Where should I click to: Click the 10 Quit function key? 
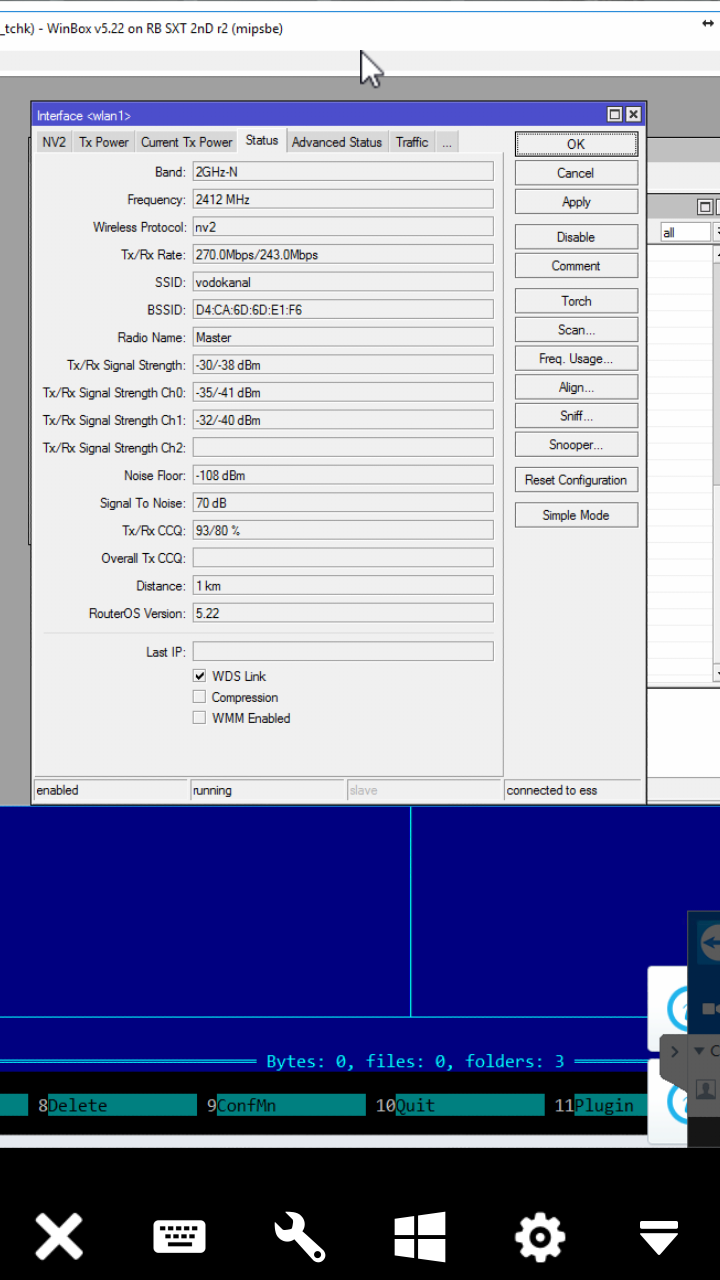click(x=460, y=1105)
